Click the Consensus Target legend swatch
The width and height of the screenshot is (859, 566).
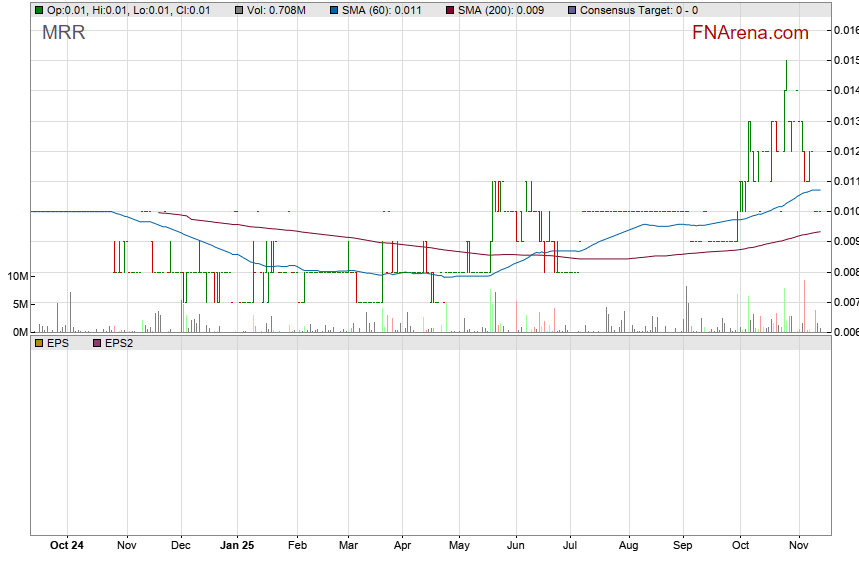571,10
